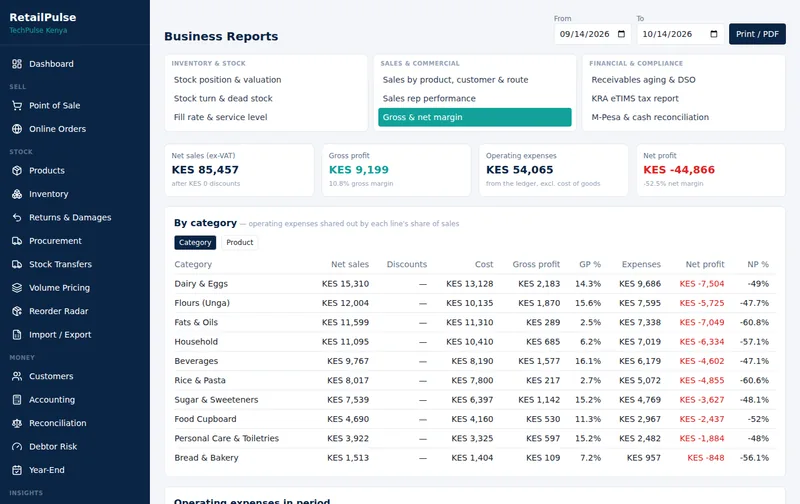
Task: Click the Customers people icon
Action: pos(17,376)
